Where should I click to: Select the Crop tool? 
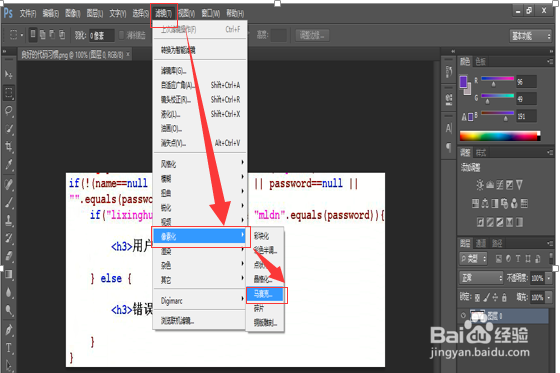coord(9,146)
